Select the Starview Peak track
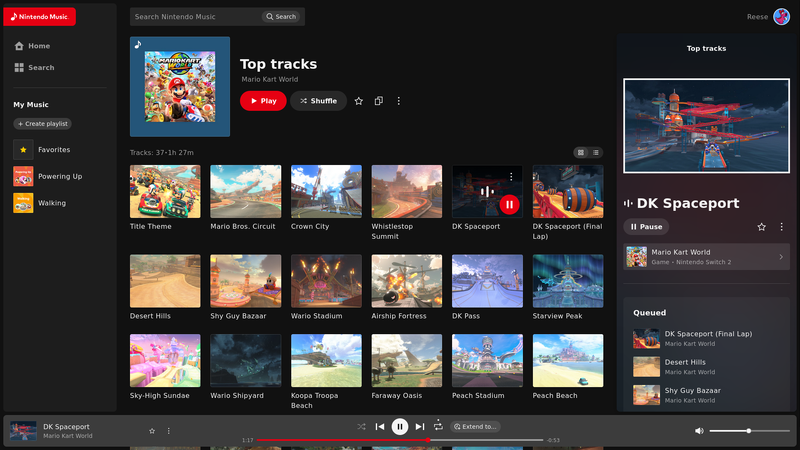 pos(568,281)
